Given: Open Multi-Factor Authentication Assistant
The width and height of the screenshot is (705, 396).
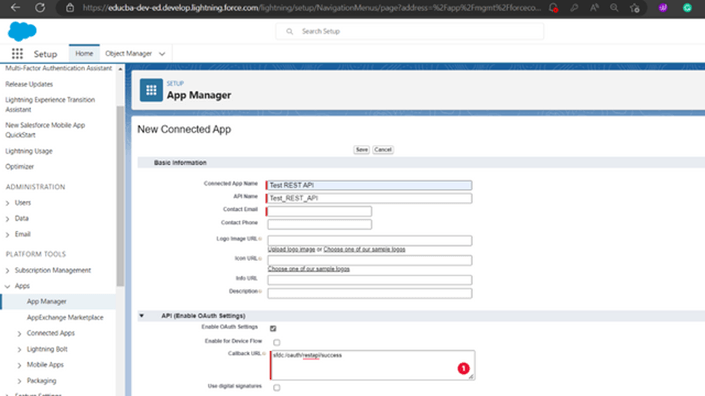Looking at the screenshot, I should point(58,68).
